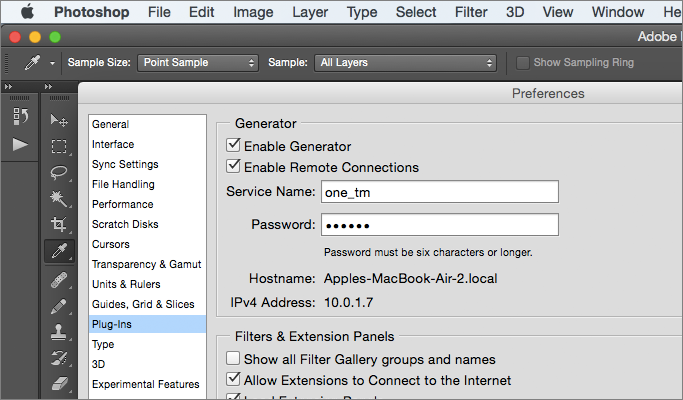
Task: Select Guides, Grid & Slices category
Action: pos(147,305)
